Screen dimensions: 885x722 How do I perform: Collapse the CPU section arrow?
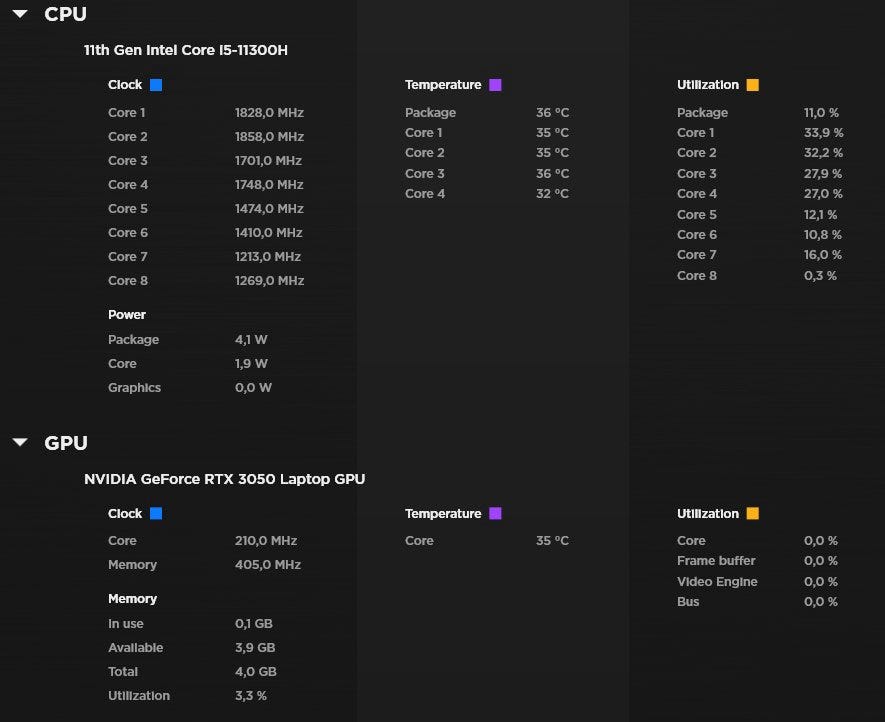(x=20, y=14)
